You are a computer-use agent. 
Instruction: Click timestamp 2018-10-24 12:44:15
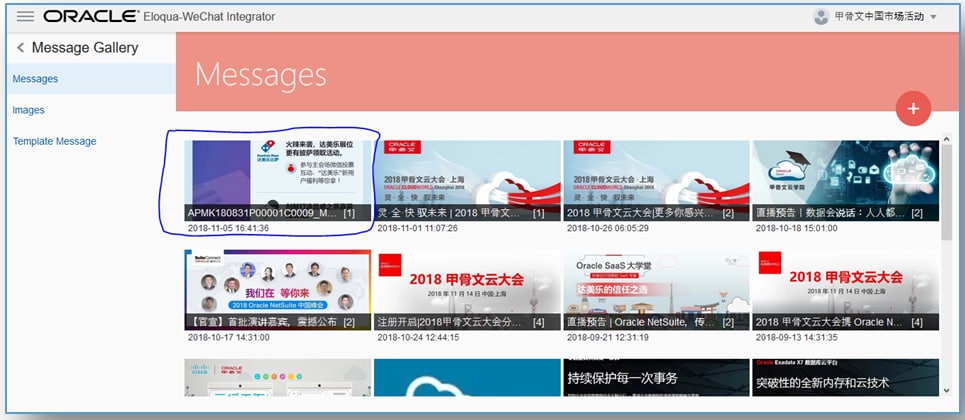click(418, 337)
